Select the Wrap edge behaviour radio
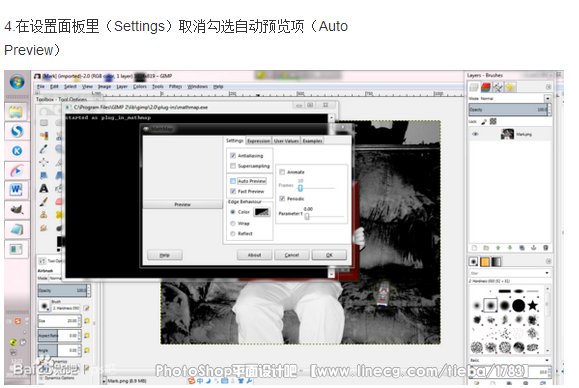This screenshot has height=388, width=579. pyautogui.click(x=233, y=223)
